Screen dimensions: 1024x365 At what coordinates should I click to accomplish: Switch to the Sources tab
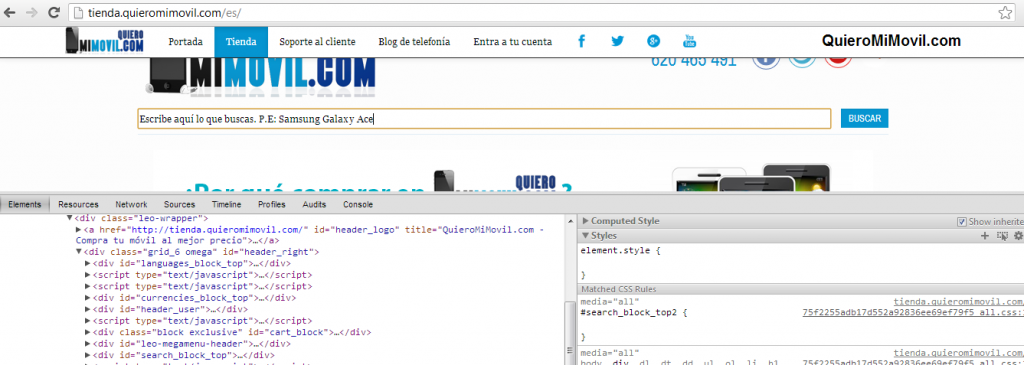pyautogui.click(x=180, y=204)
